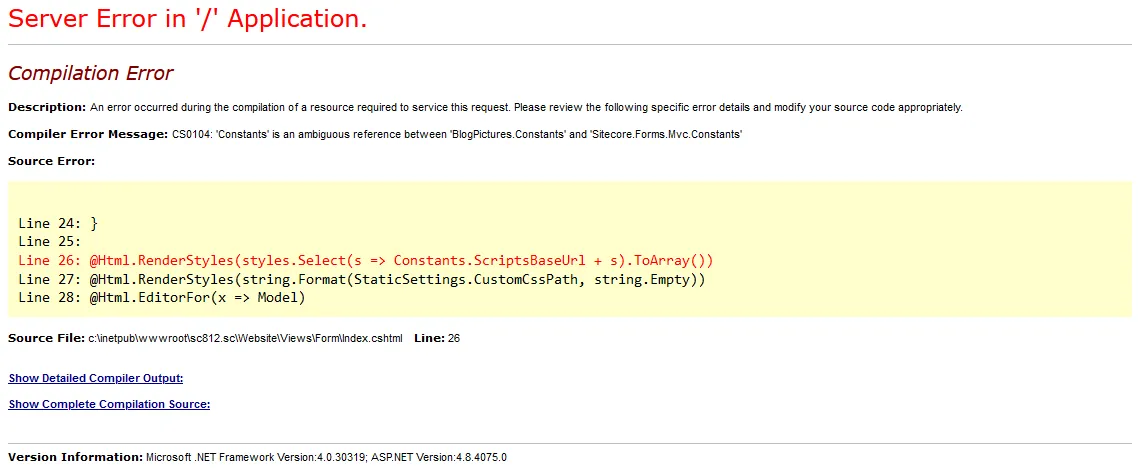Click the Description label text
Screen dimensions: 1140x469
(x=47, y=108)
